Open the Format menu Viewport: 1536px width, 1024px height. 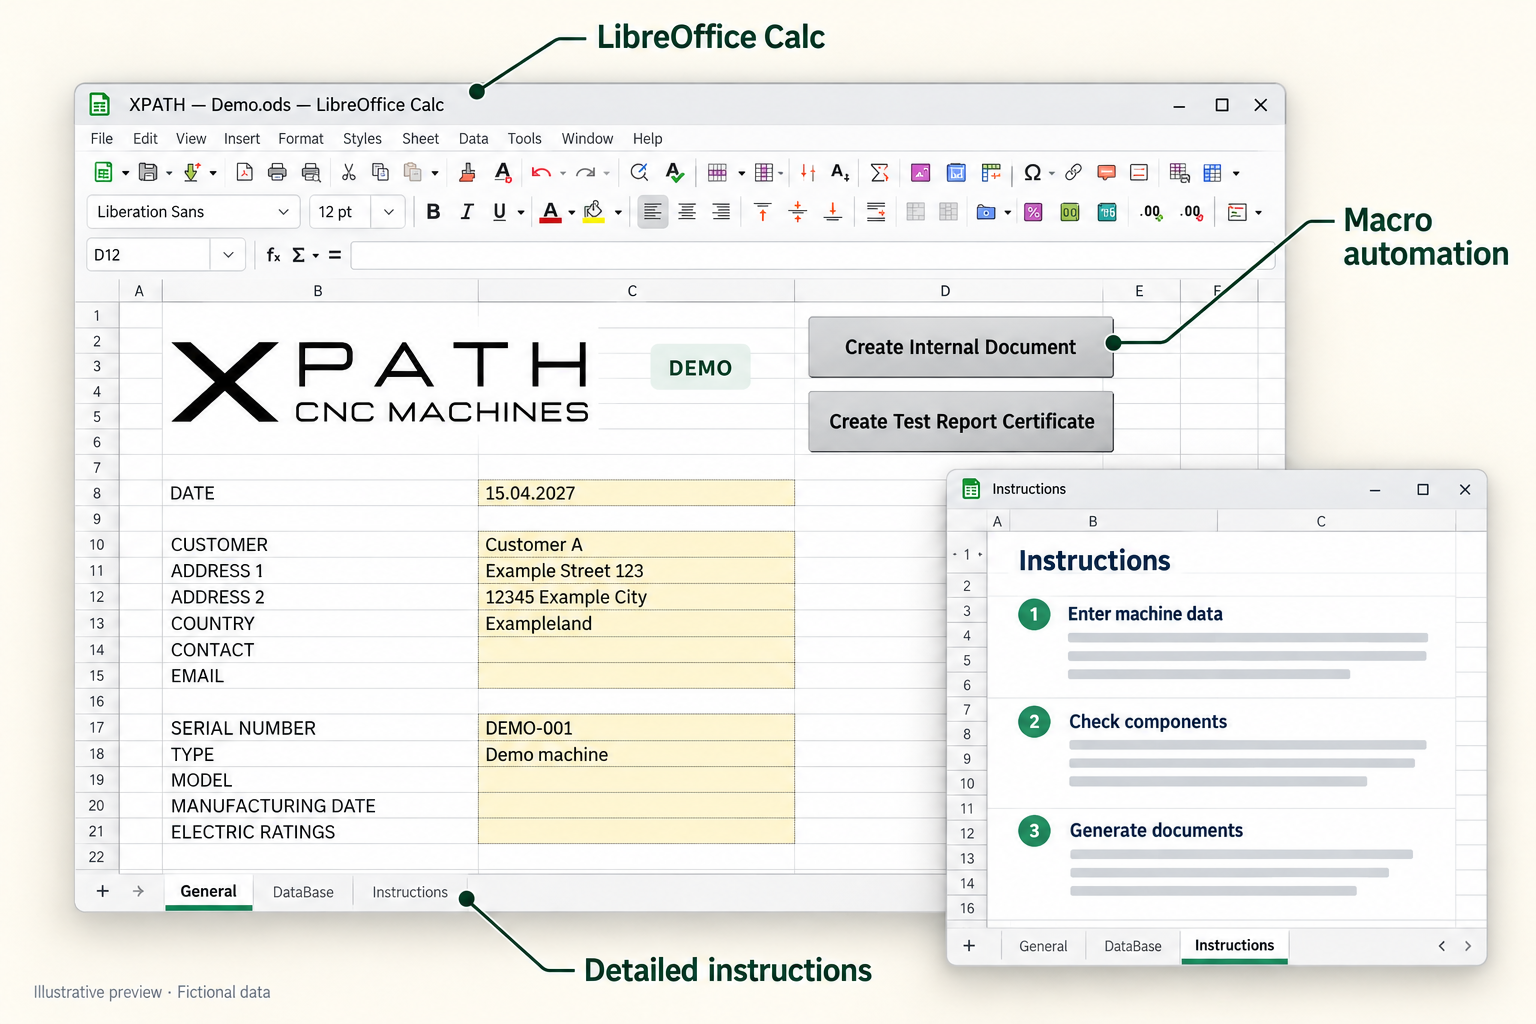pos(301,139)
